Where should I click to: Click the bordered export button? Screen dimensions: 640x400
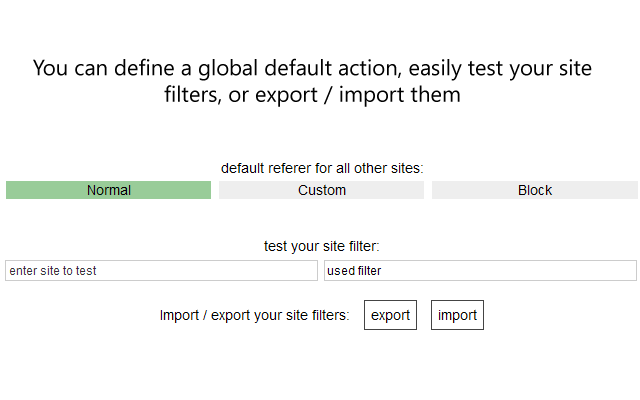[390, 315]
